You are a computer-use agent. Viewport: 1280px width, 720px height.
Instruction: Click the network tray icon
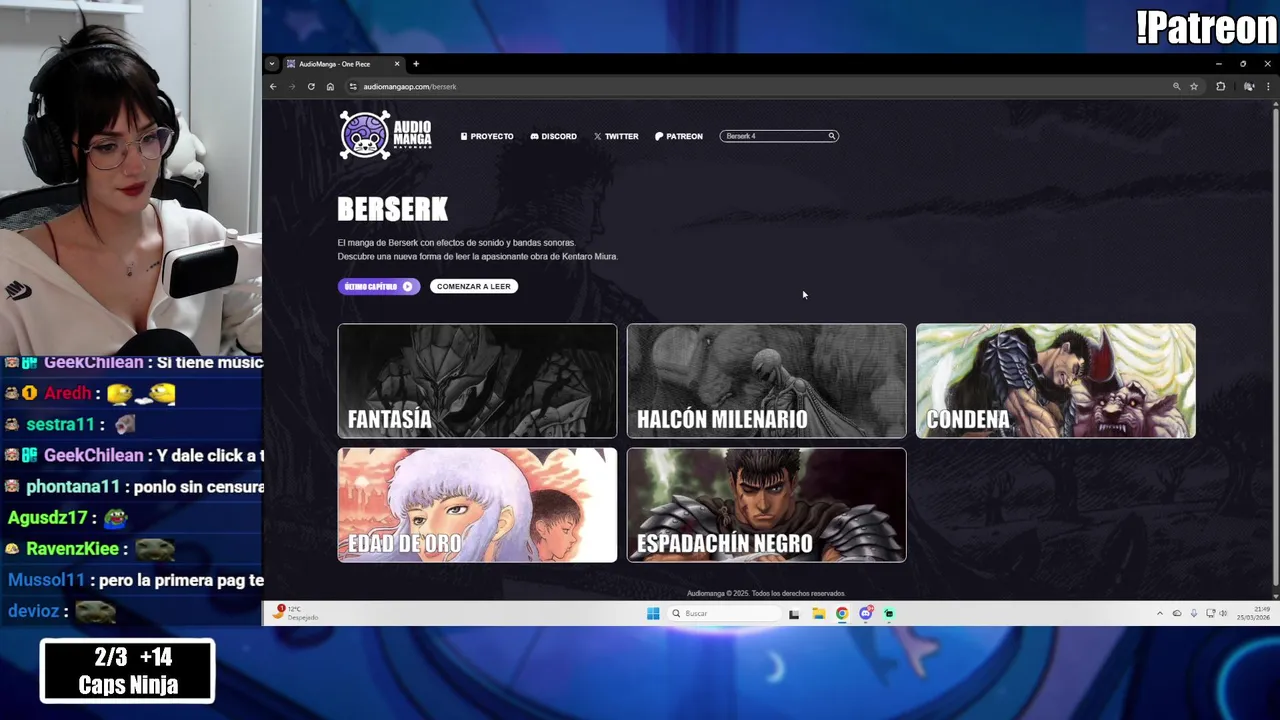pos(1211,613)
